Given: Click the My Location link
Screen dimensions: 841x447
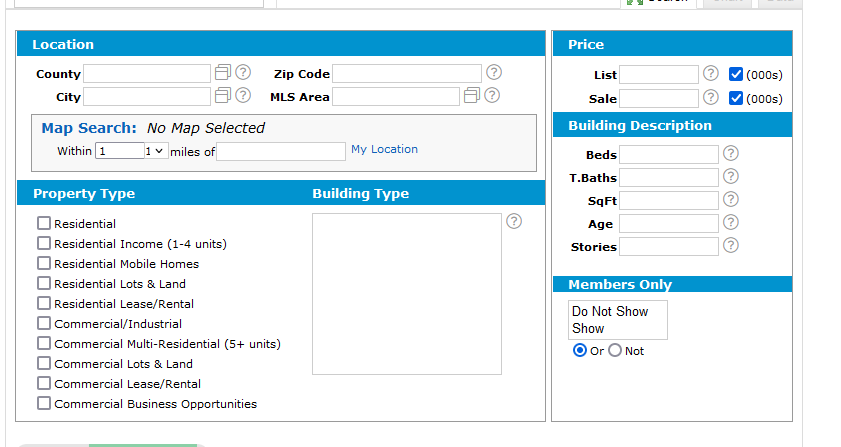Looking at the screenshot, I should (384, 149).
